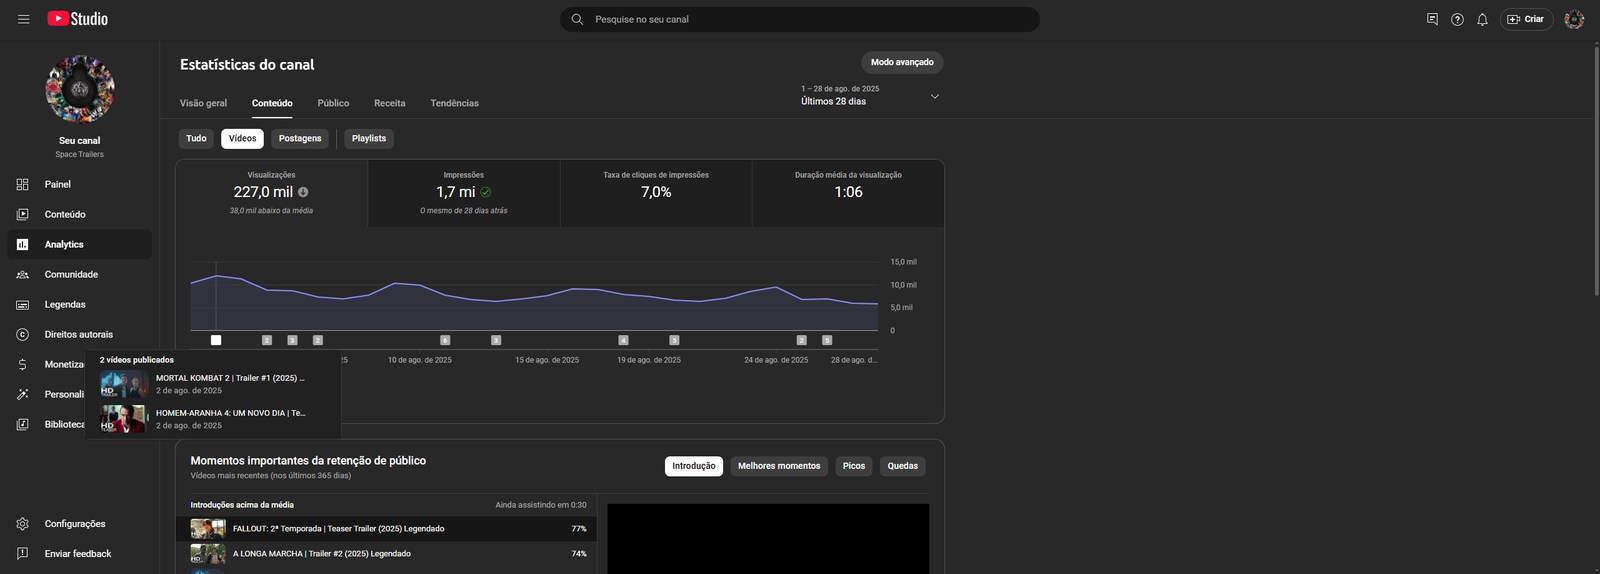
Task: Switch to the Visão geral tab
Action: [x=203, y=103]
